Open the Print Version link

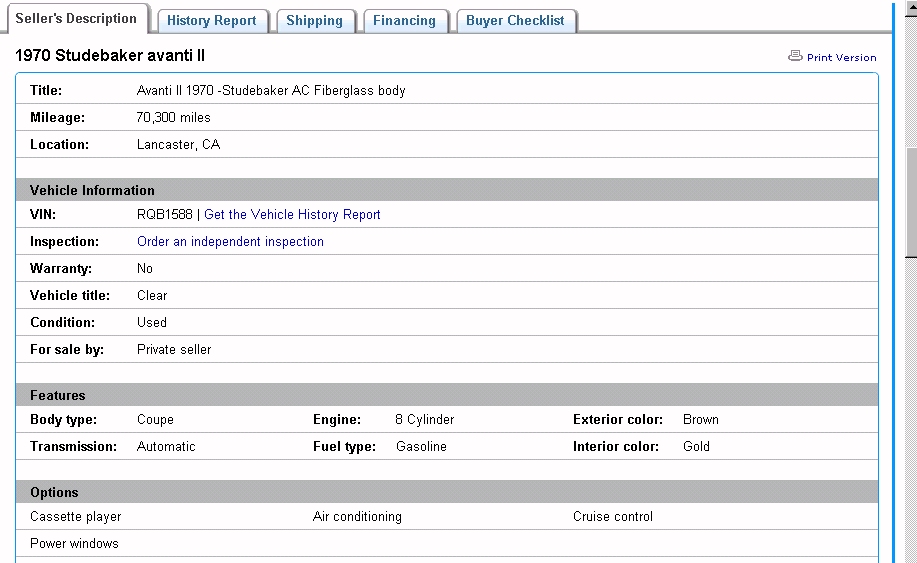pos(841,58)
